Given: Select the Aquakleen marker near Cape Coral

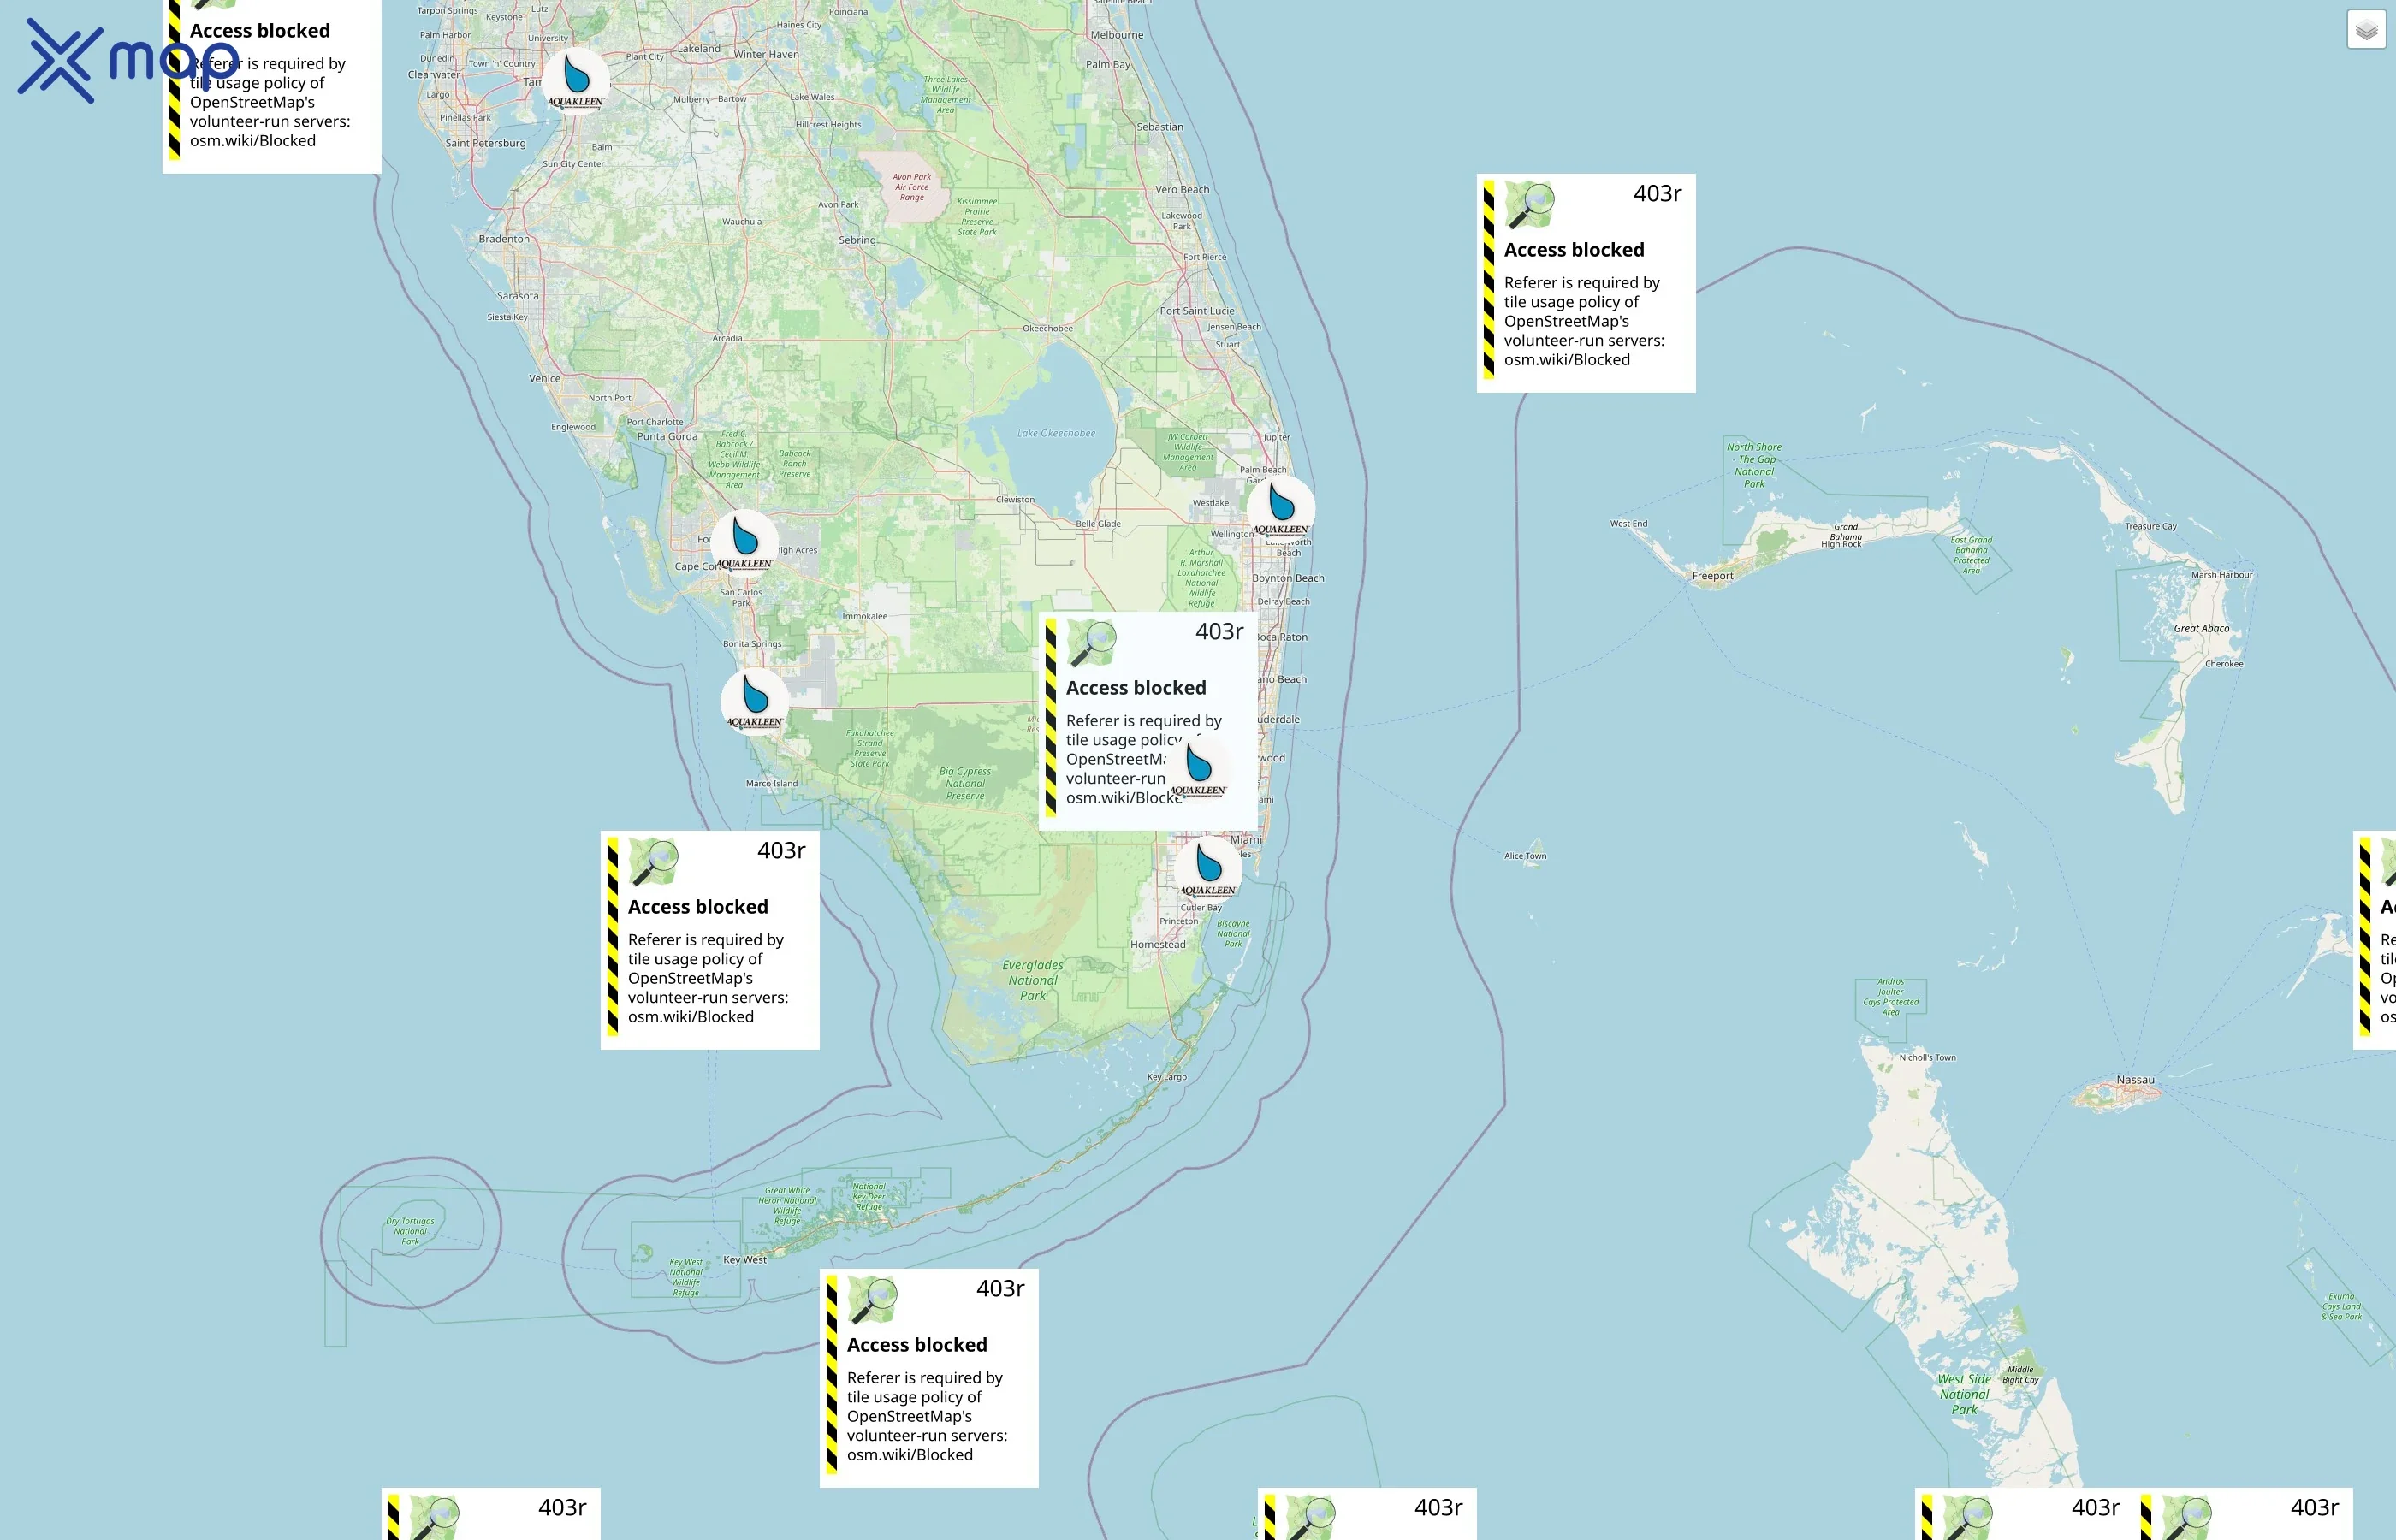Looking at the screenshot, I should [x=744, y=542].
